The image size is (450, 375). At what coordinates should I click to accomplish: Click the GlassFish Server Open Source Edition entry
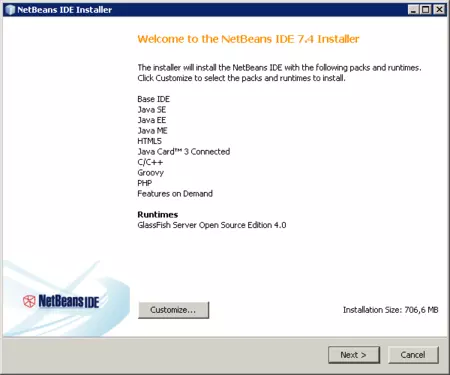point(212,225)
